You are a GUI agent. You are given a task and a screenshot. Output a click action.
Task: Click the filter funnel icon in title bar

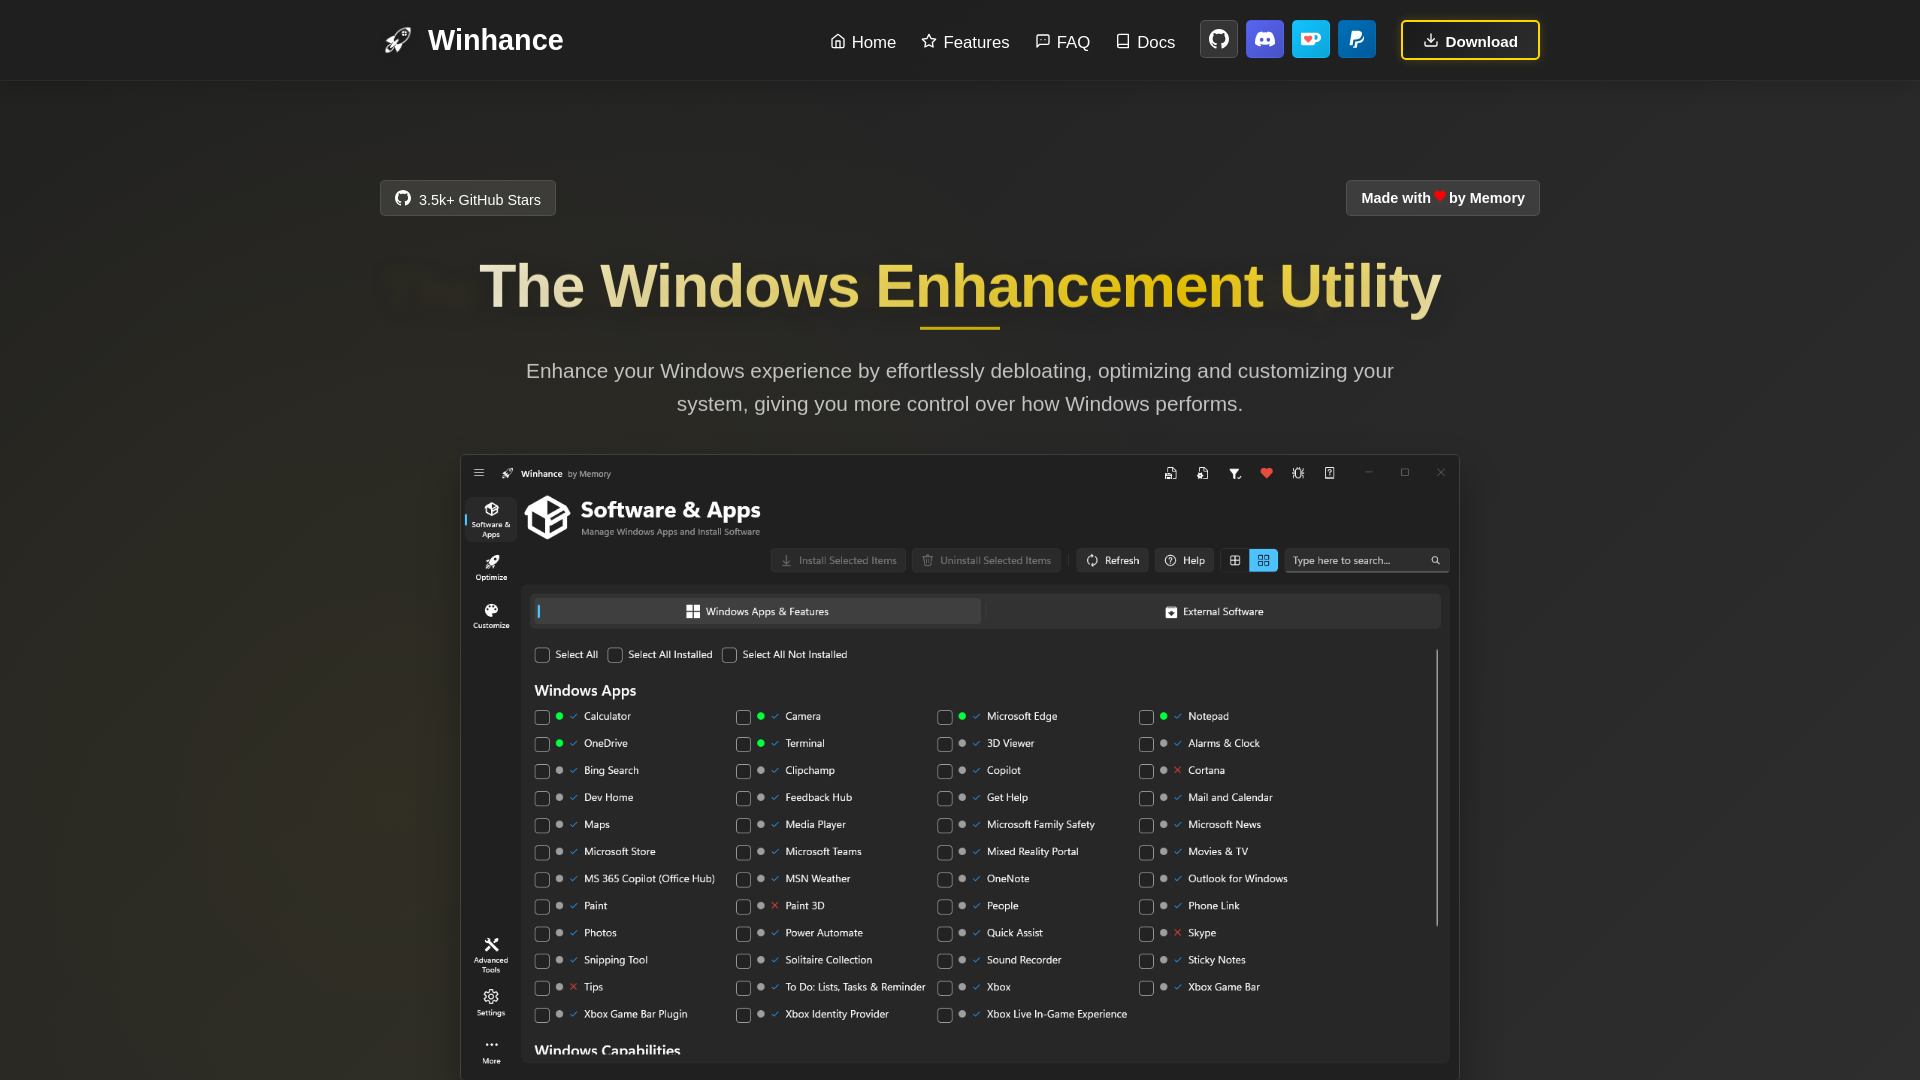click(1235, 473)
